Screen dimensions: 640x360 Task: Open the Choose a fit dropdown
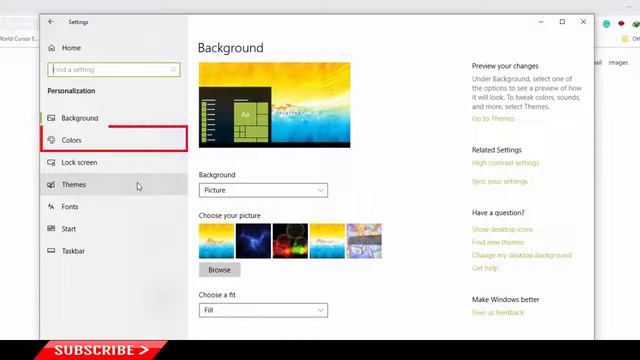coord(263,310)
